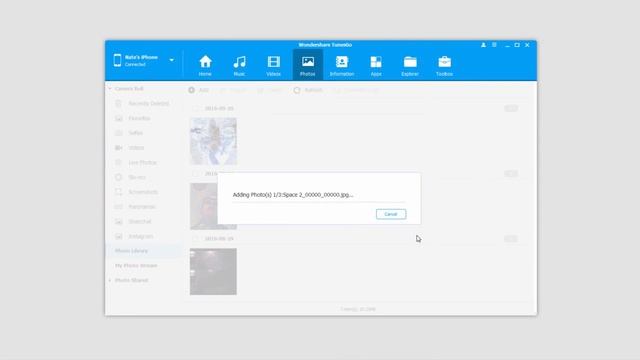Image resolution: width=640 pixels, height=360 pixels.
Task: Open the user account icon in title bar
Action: [x=483, y=45]
